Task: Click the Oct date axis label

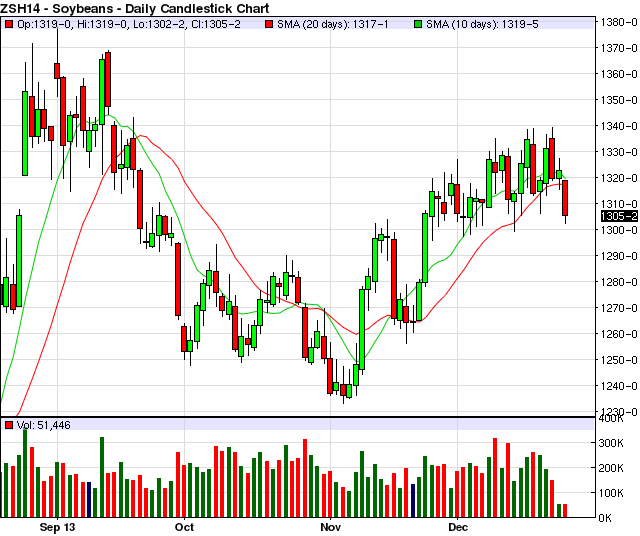Action: coord(184,527)
